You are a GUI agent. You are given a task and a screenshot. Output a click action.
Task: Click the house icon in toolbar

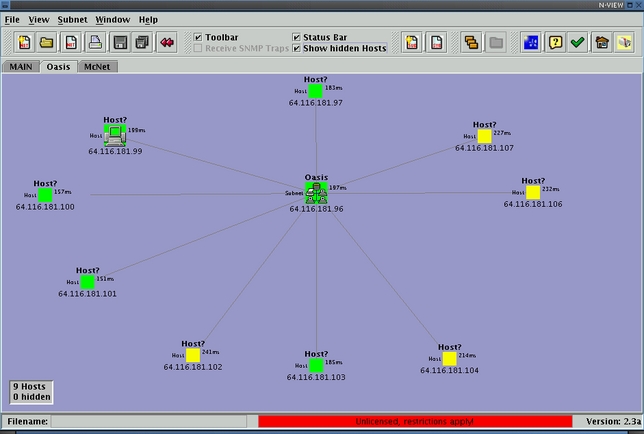coord(601,42)
